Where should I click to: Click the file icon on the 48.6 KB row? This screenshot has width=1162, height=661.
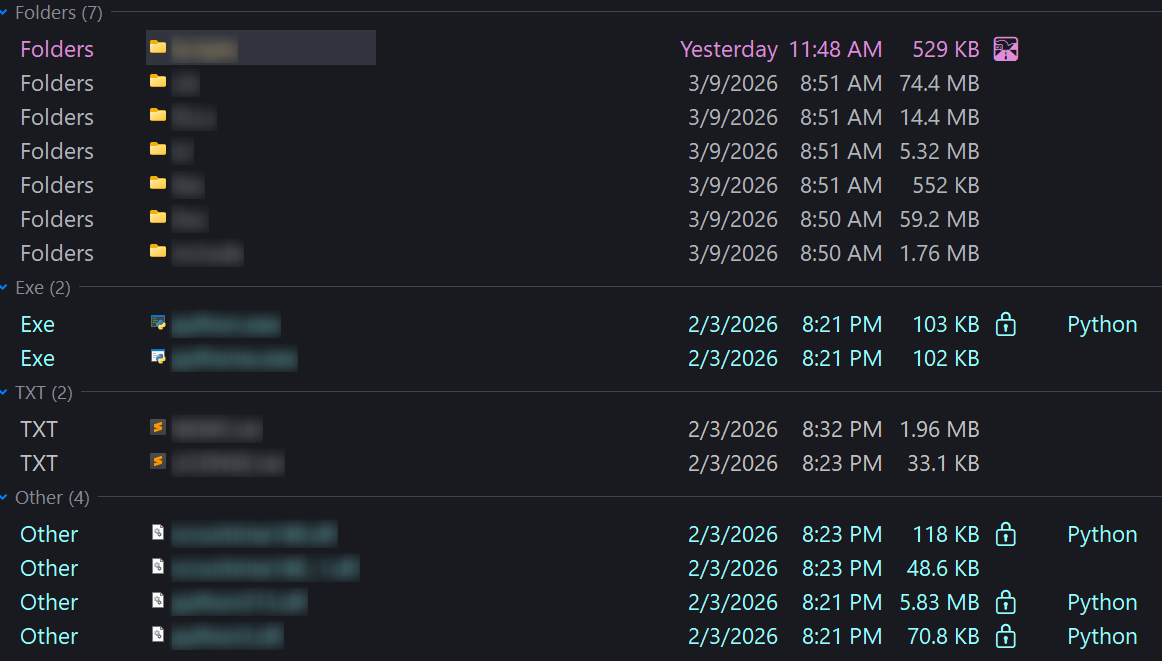(x=158, y=567)
